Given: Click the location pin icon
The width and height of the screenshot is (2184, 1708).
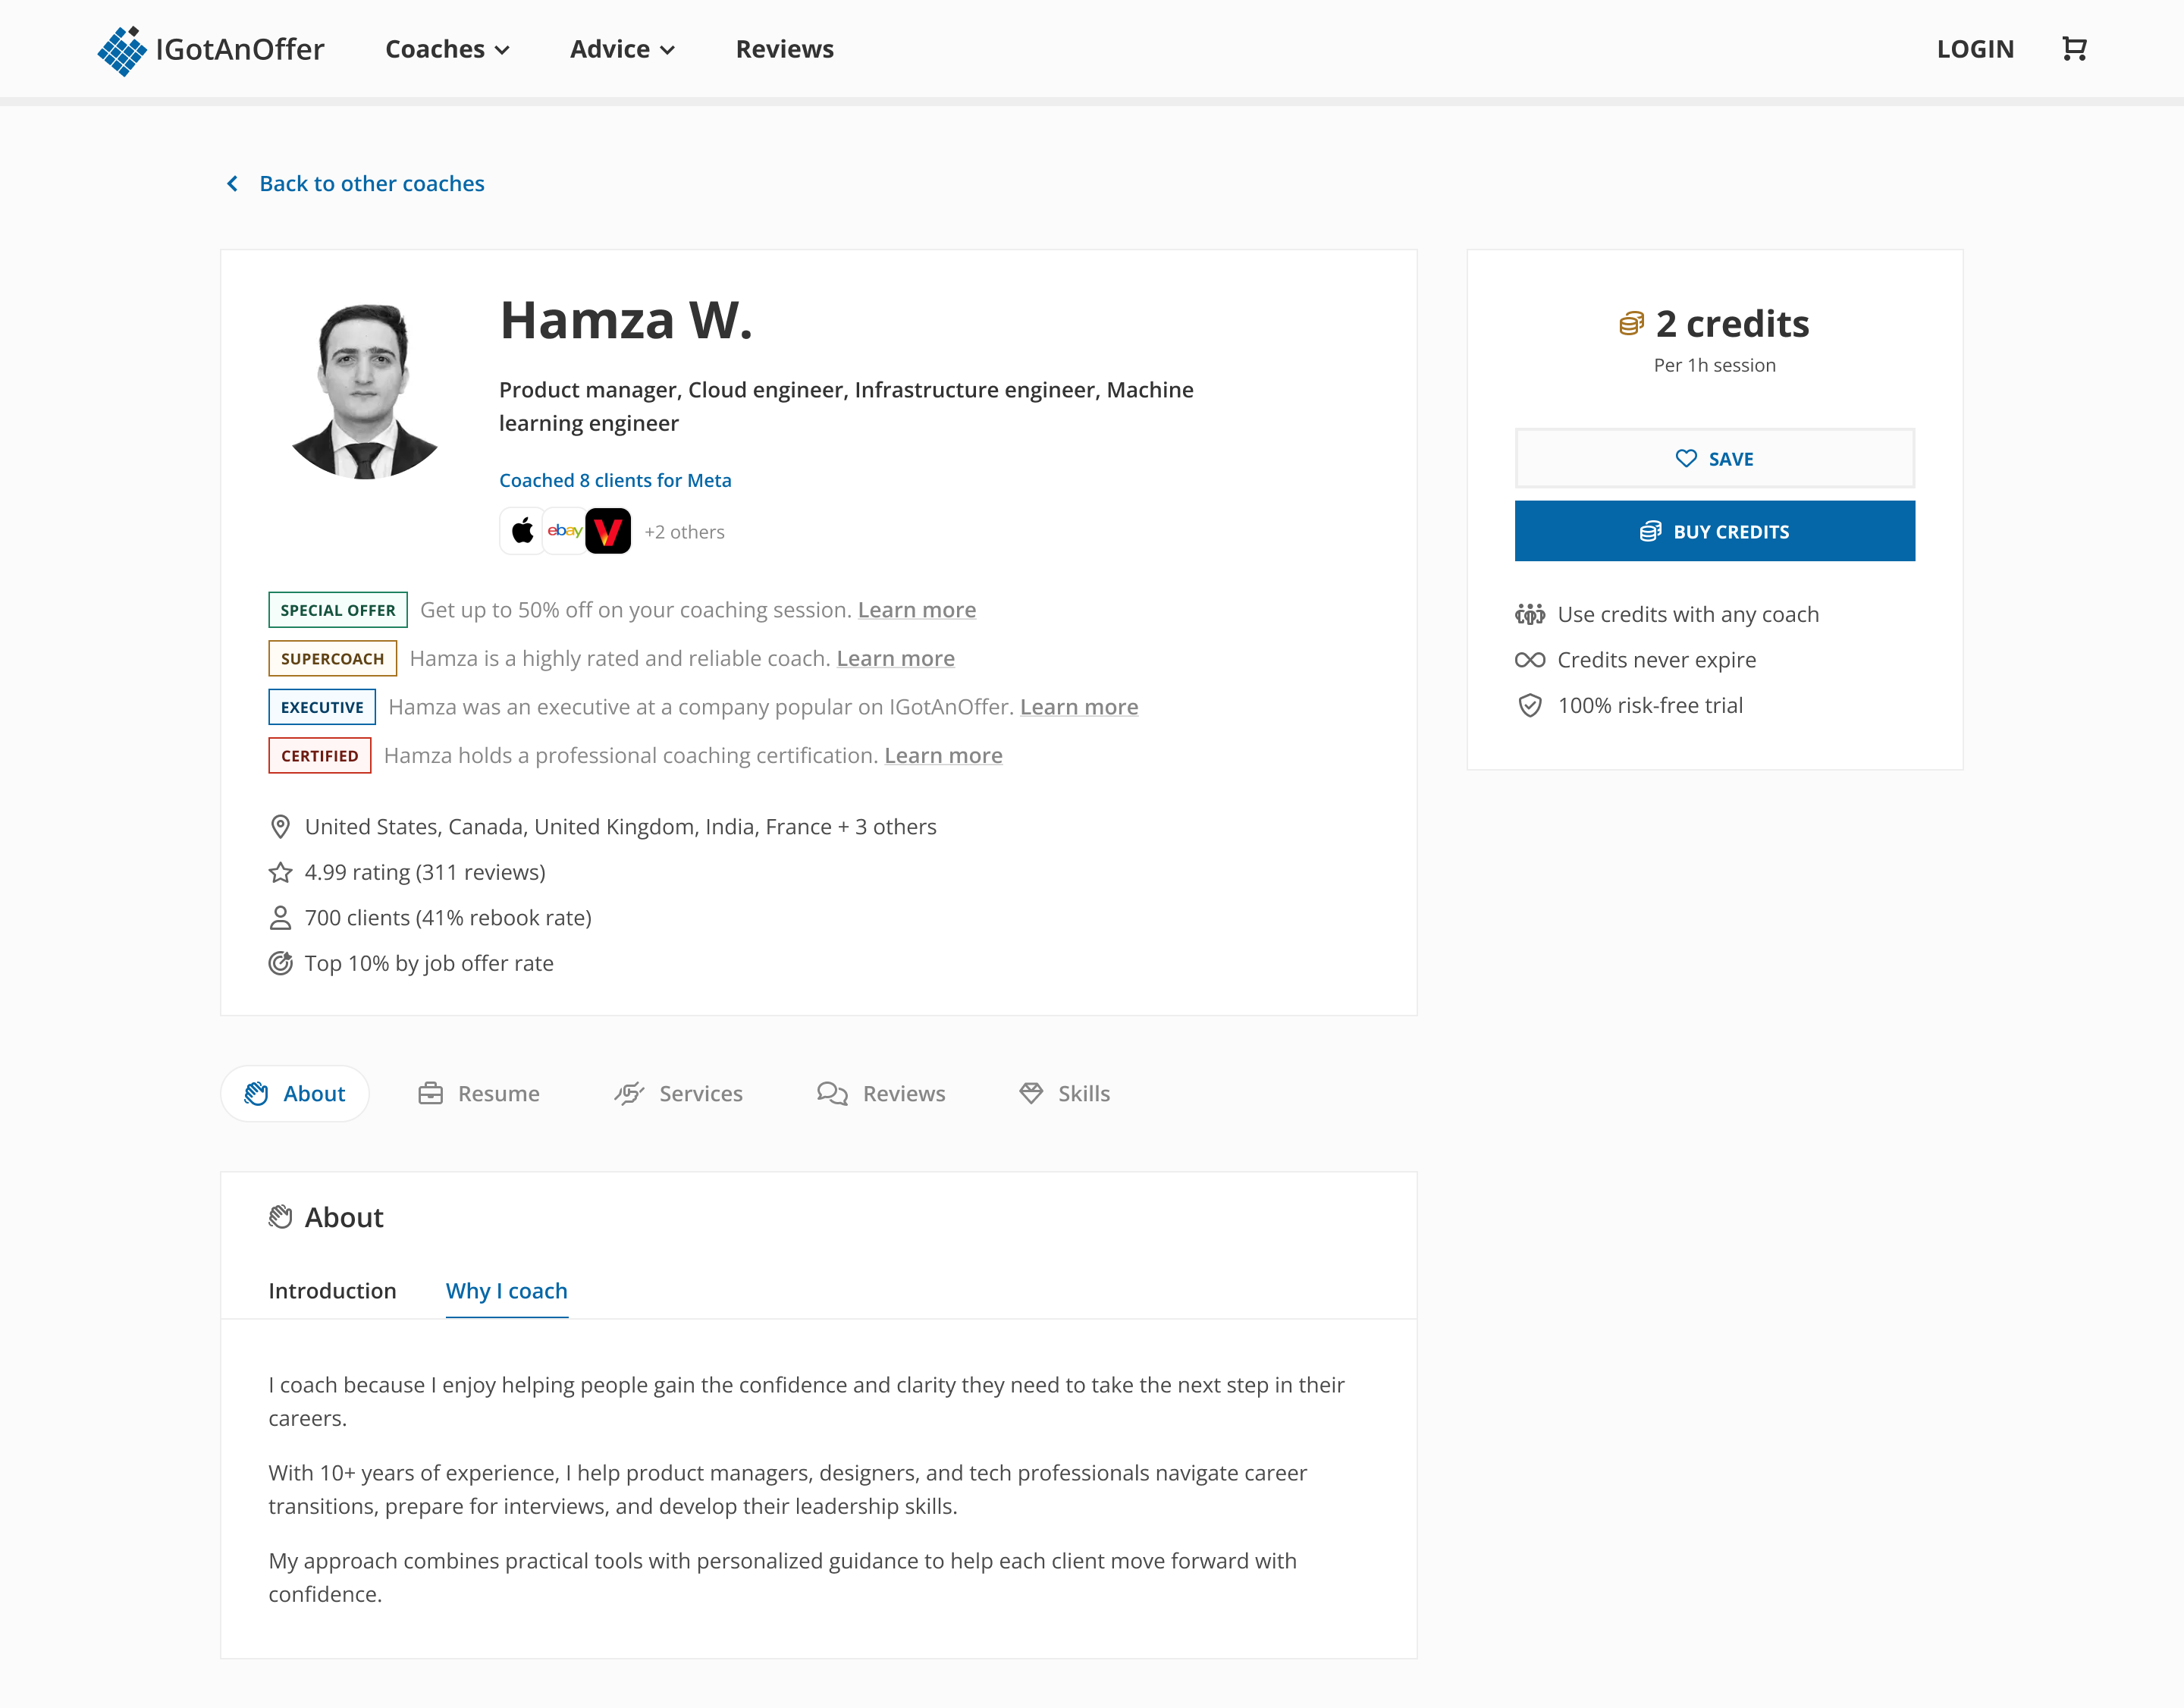Looking at the screenshot, I should click(x=280, y=827).
